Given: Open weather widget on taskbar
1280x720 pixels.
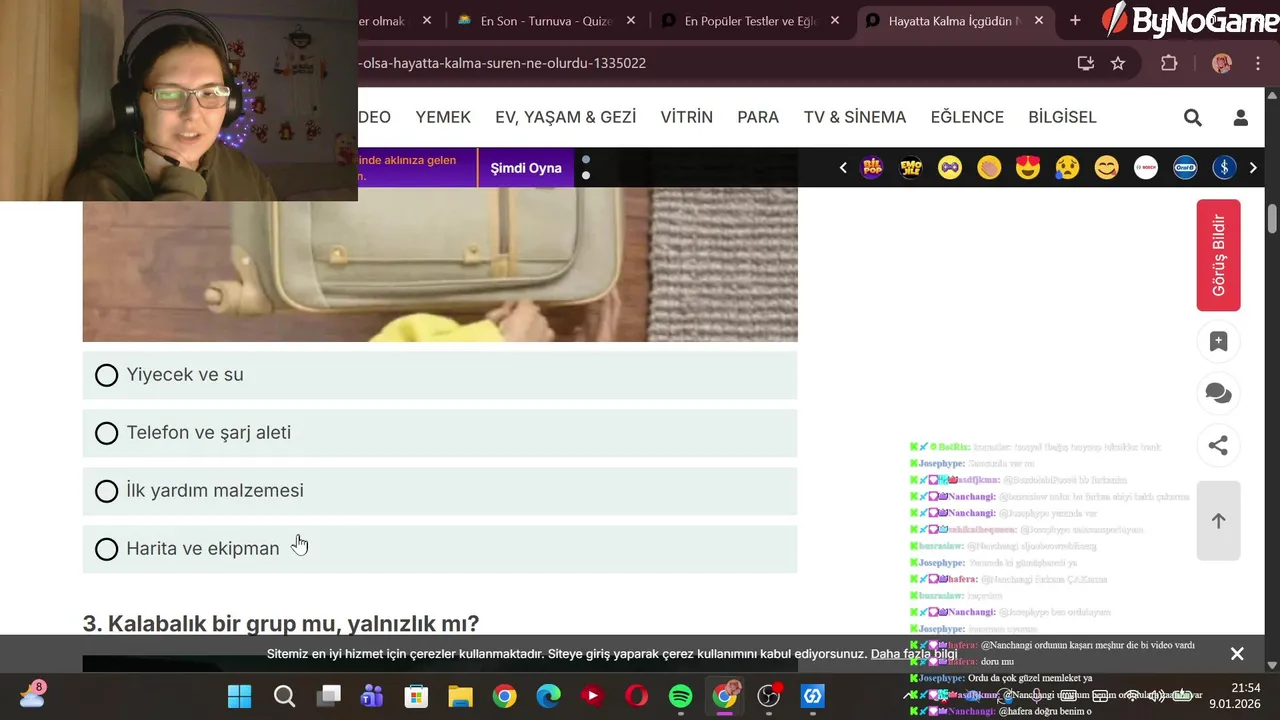Looking at the screenshot, I should point(32,695).
